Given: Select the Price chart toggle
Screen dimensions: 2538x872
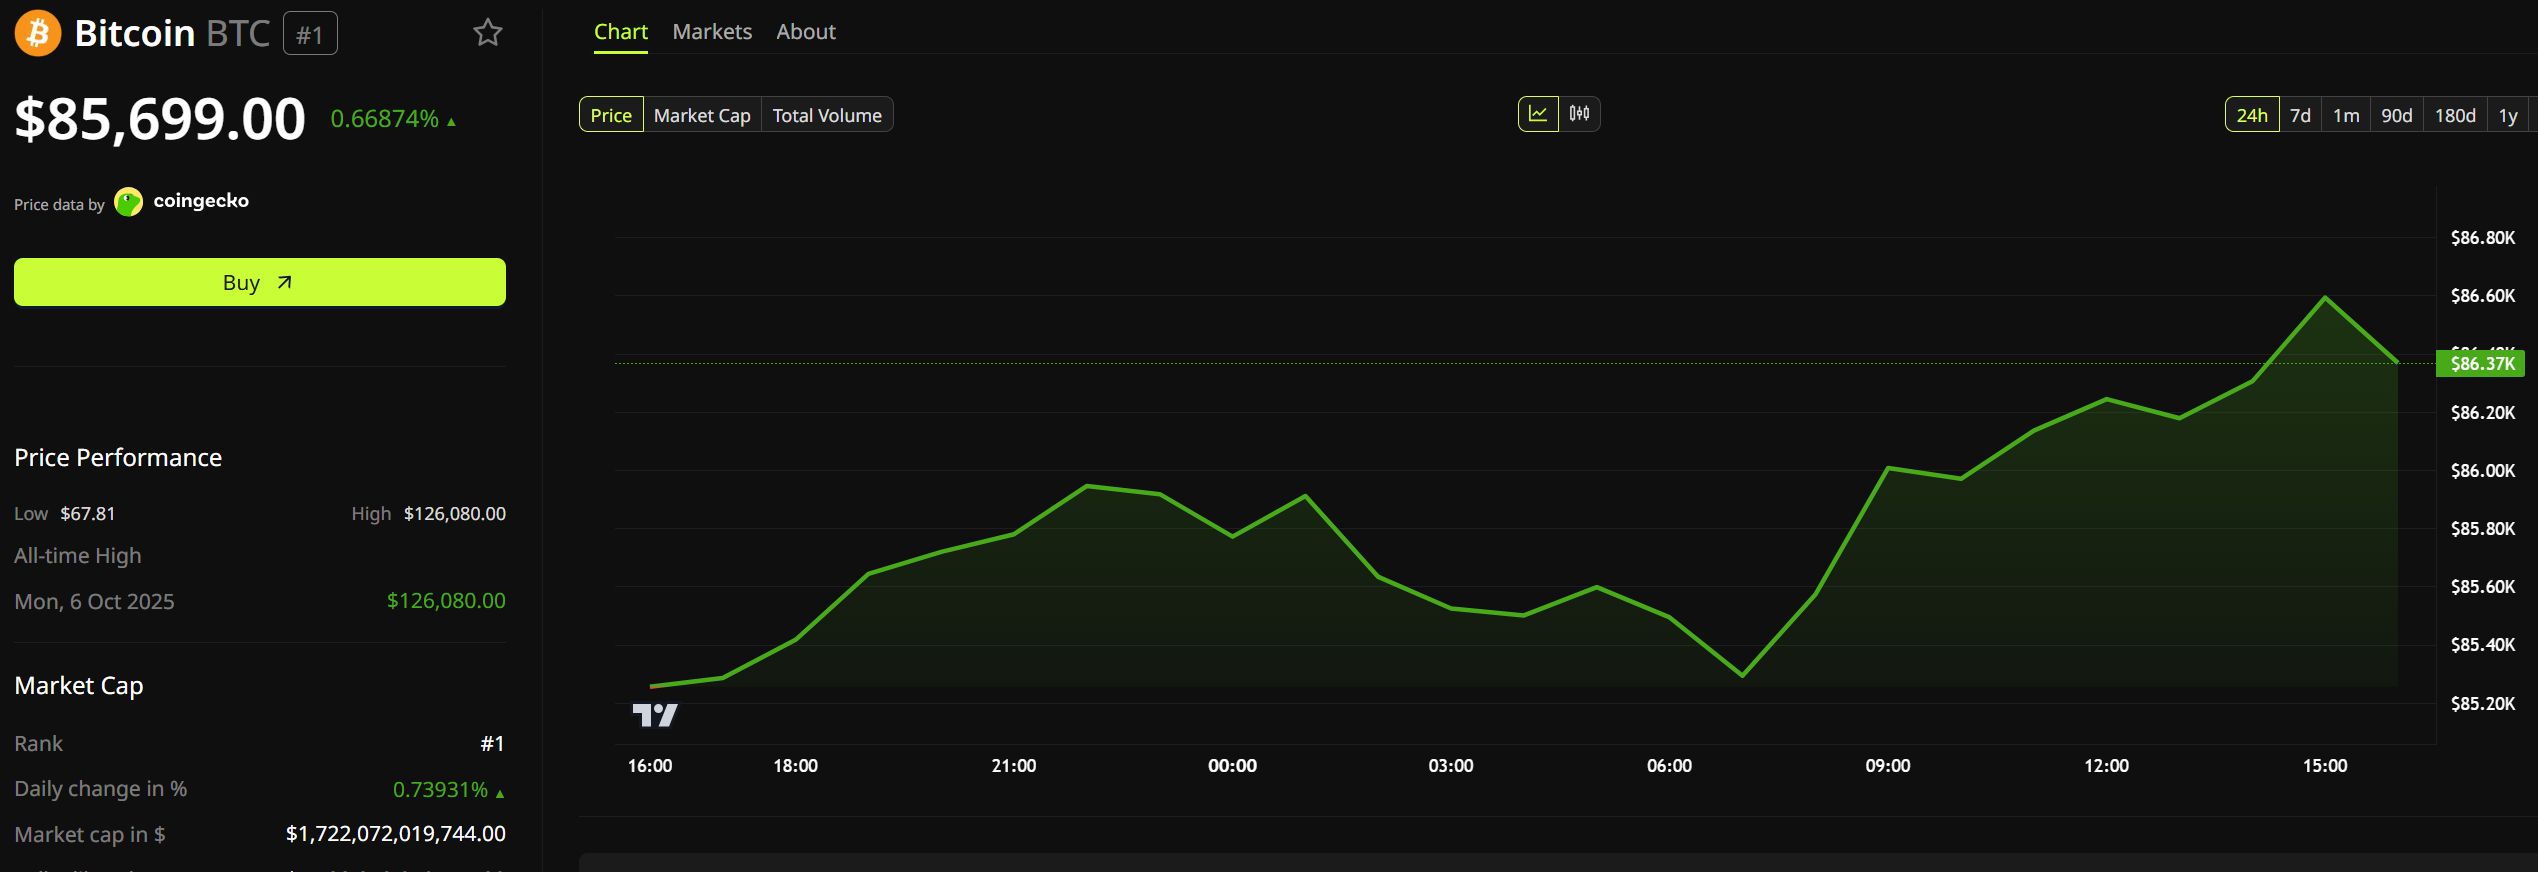Looking at the screenshot, I should (611, 115).
